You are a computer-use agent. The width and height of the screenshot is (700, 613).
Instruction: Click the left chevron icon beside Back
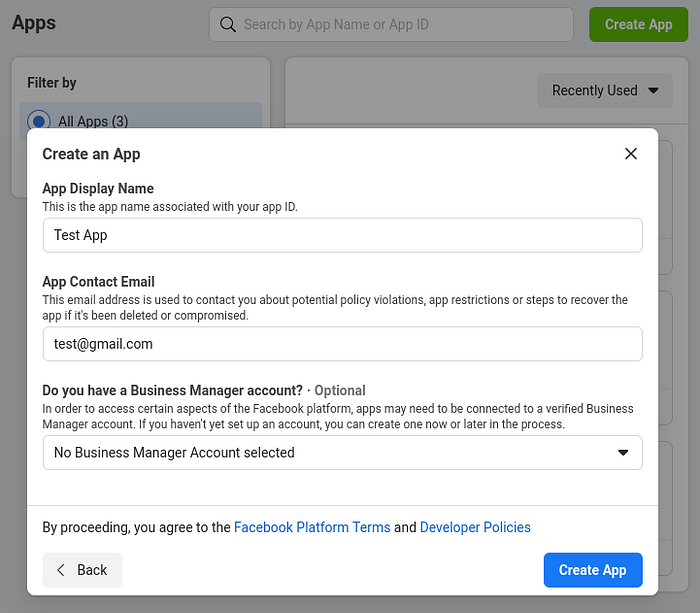[61, 570]
